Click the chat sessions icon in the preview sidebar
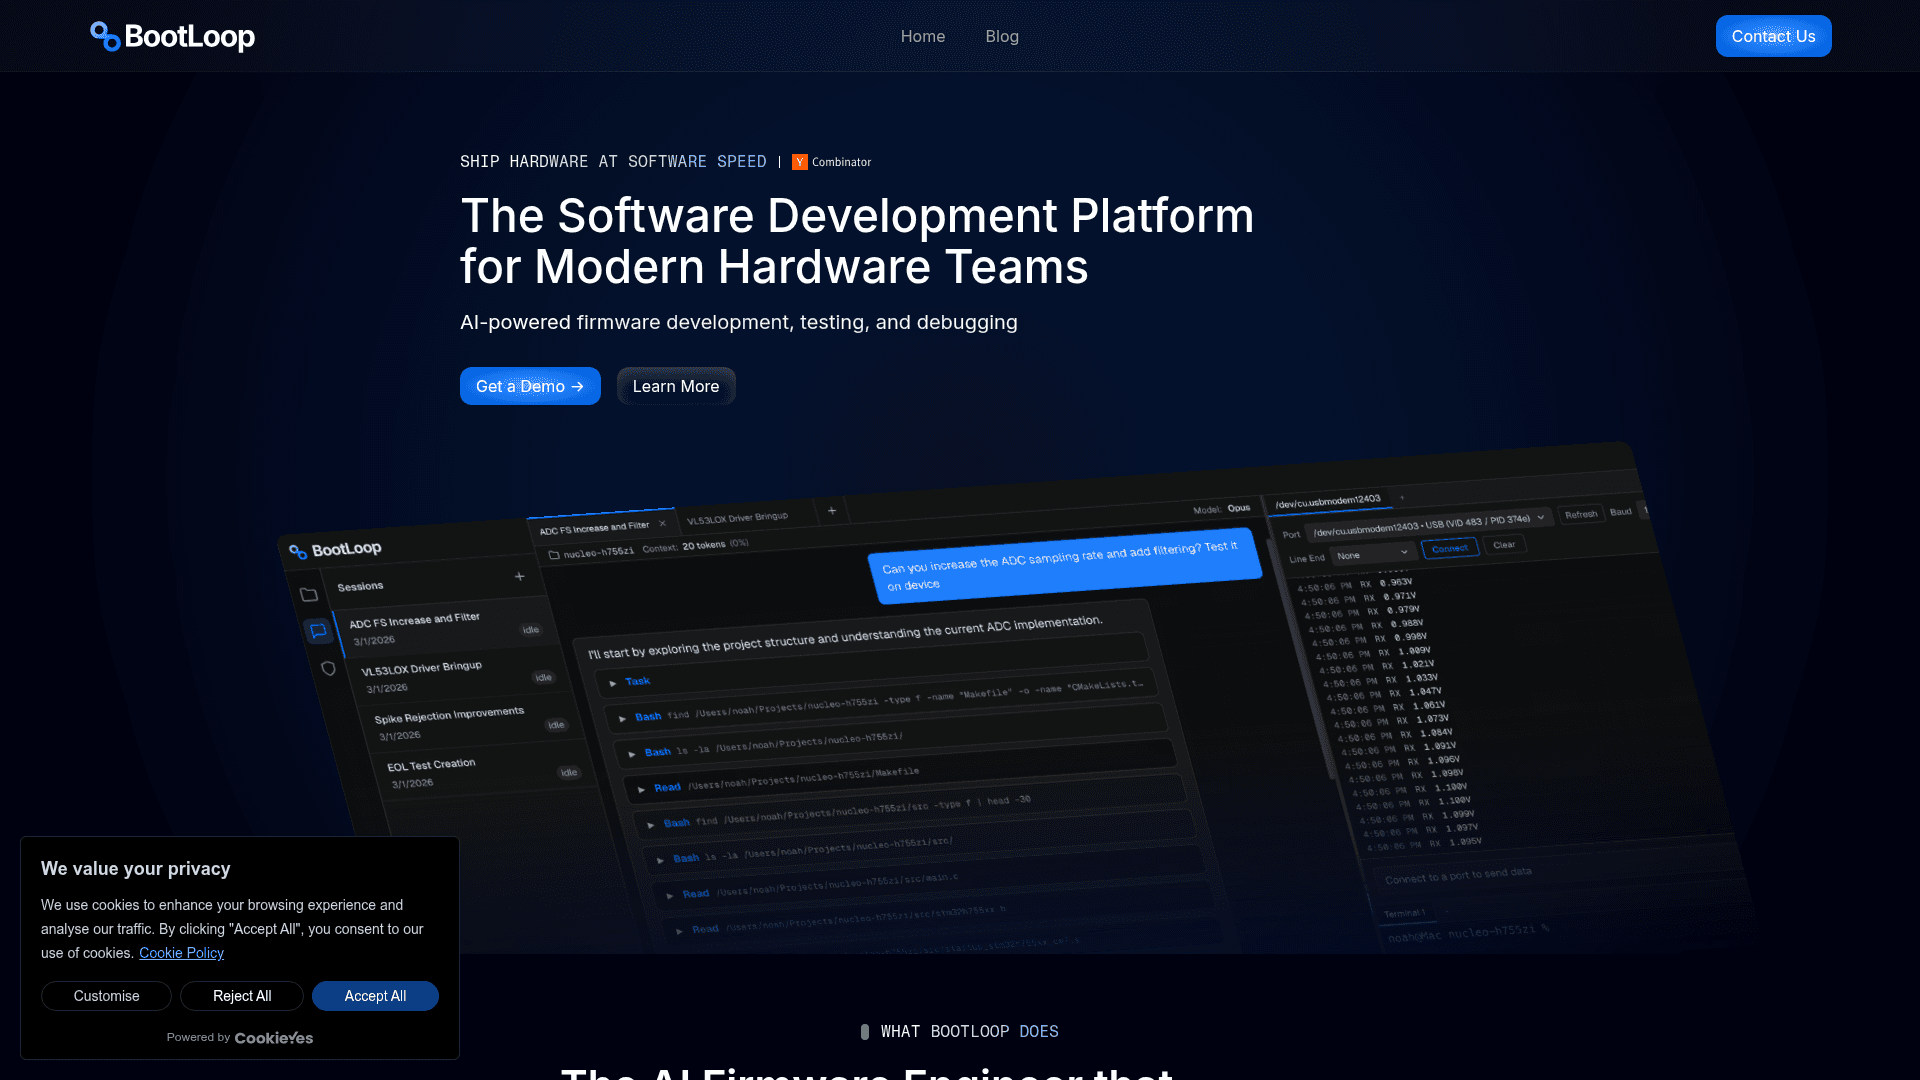Viewport: 1920px width, 1080px height. tap(318, 630)
